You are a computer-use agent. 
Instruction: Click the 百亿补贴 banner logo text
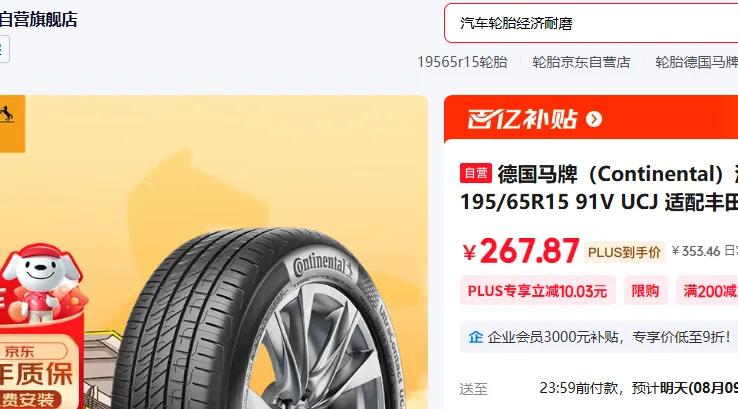click(522, 119)
